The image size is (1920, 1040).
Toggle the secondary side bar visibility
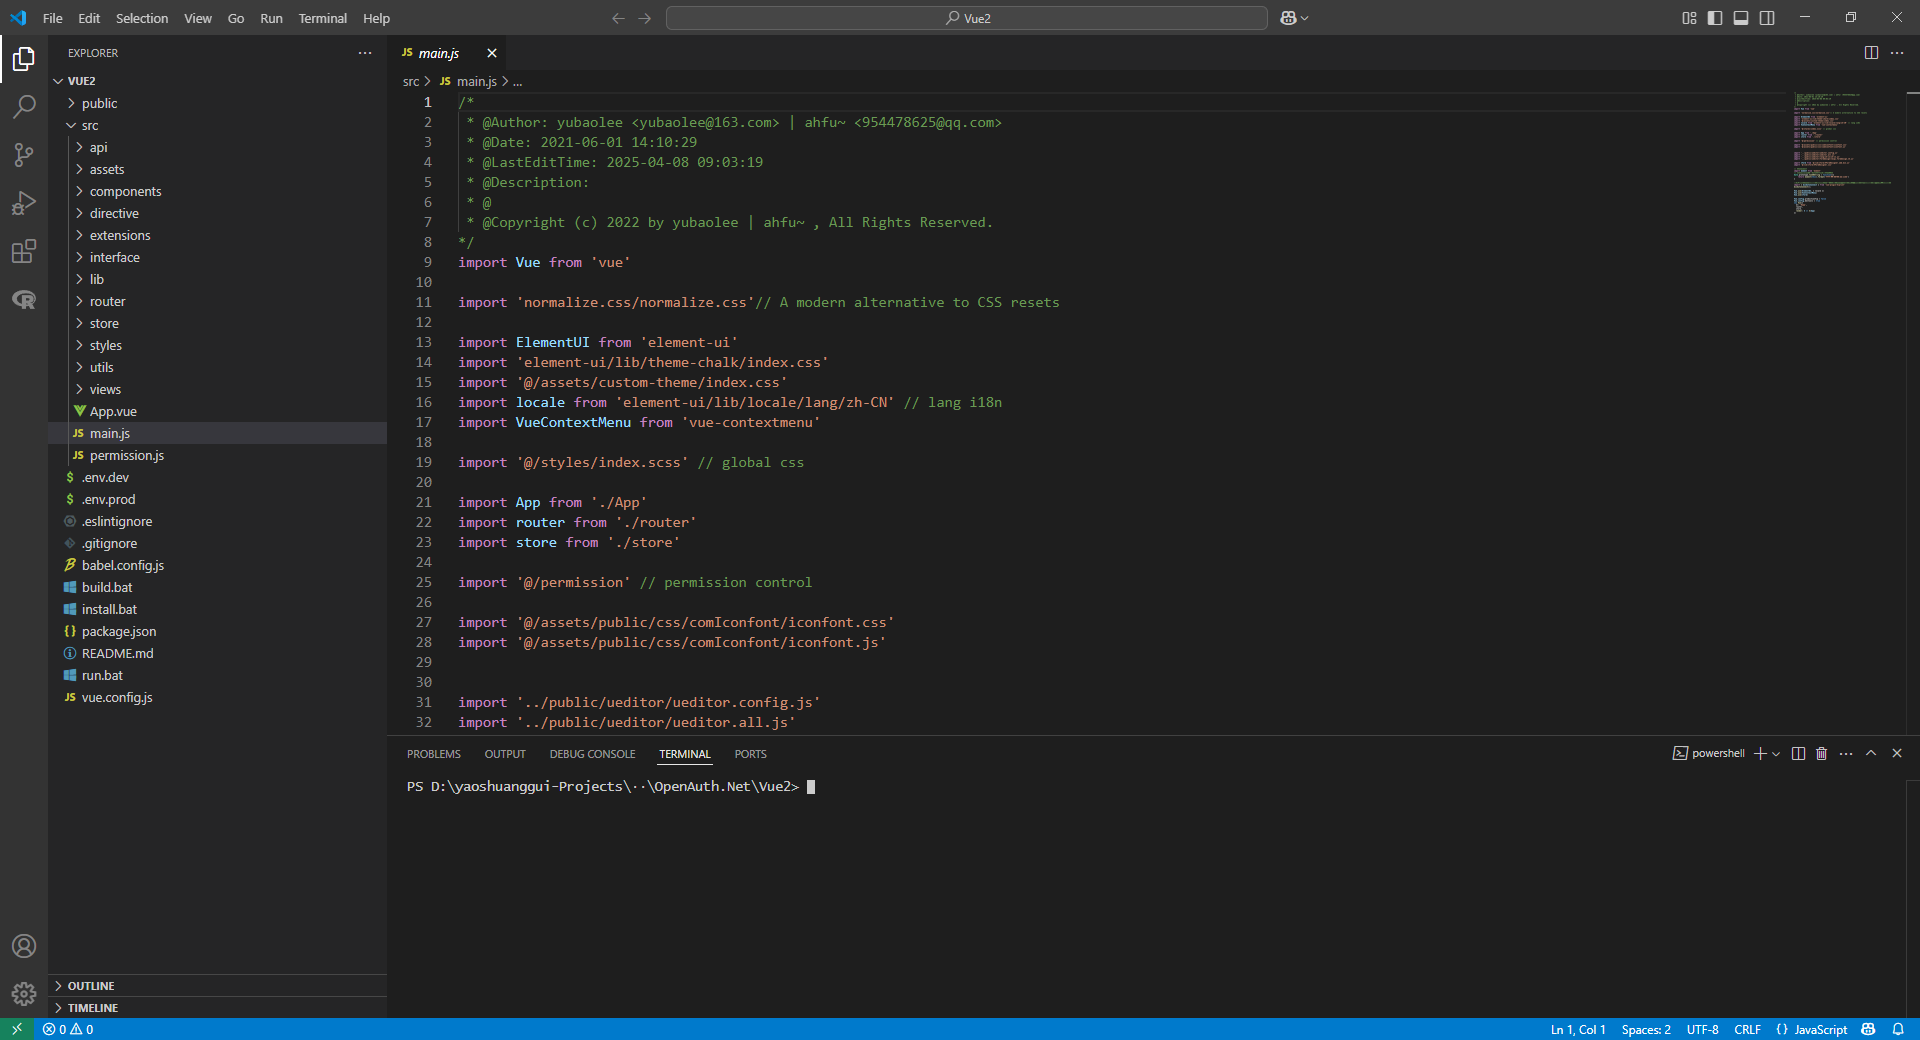point(1767,18)
